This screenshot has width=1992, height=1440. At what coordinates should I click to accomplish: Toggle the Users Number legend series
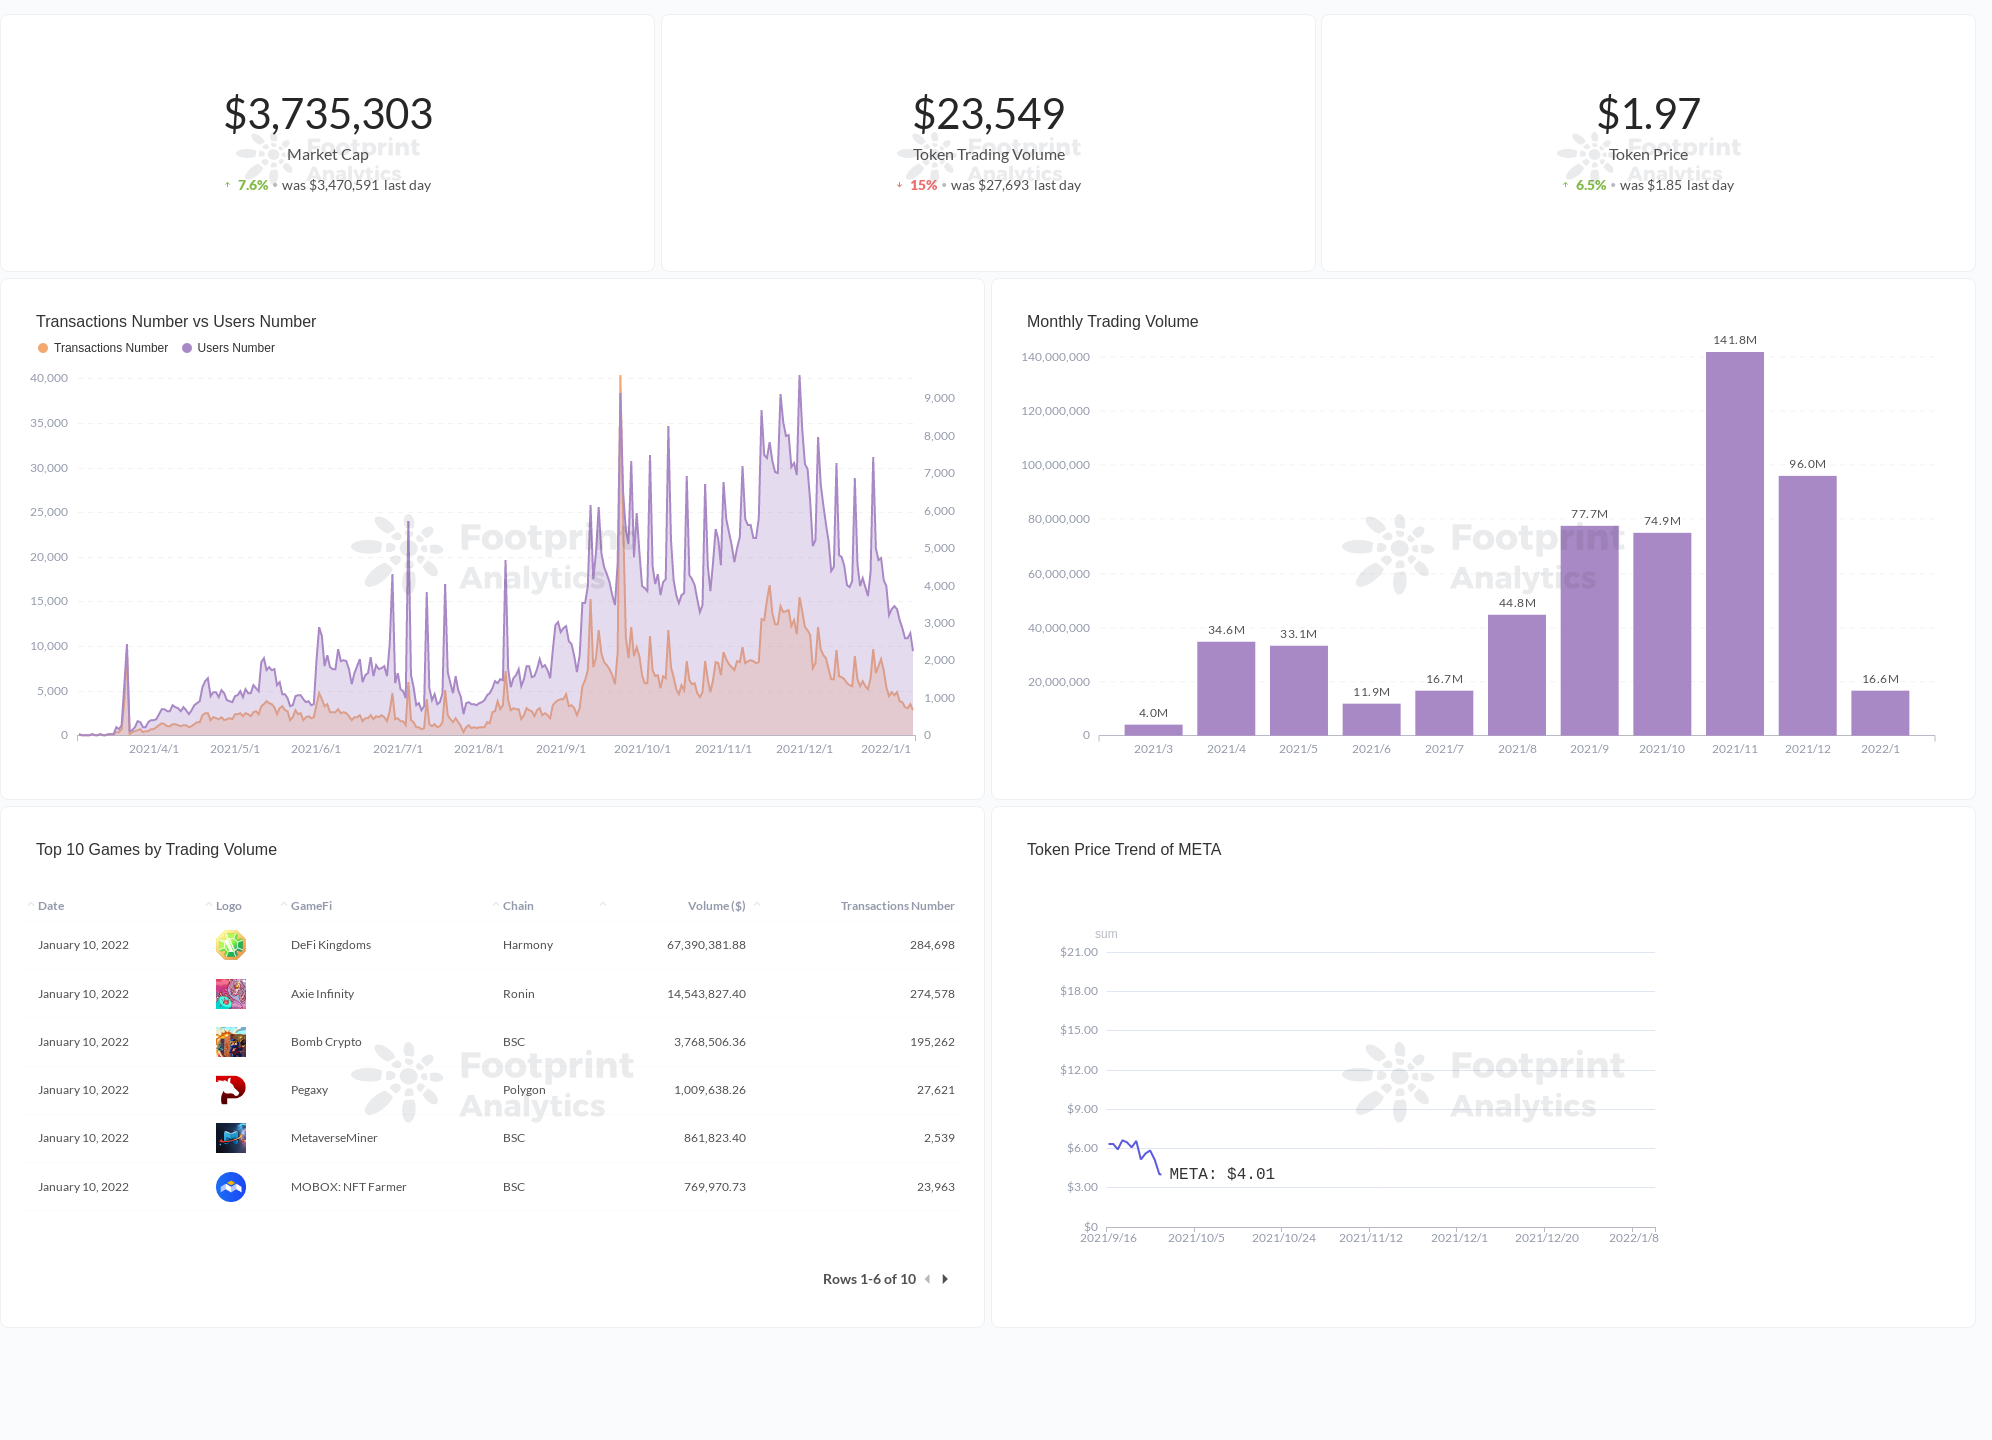tap(228, 347)
